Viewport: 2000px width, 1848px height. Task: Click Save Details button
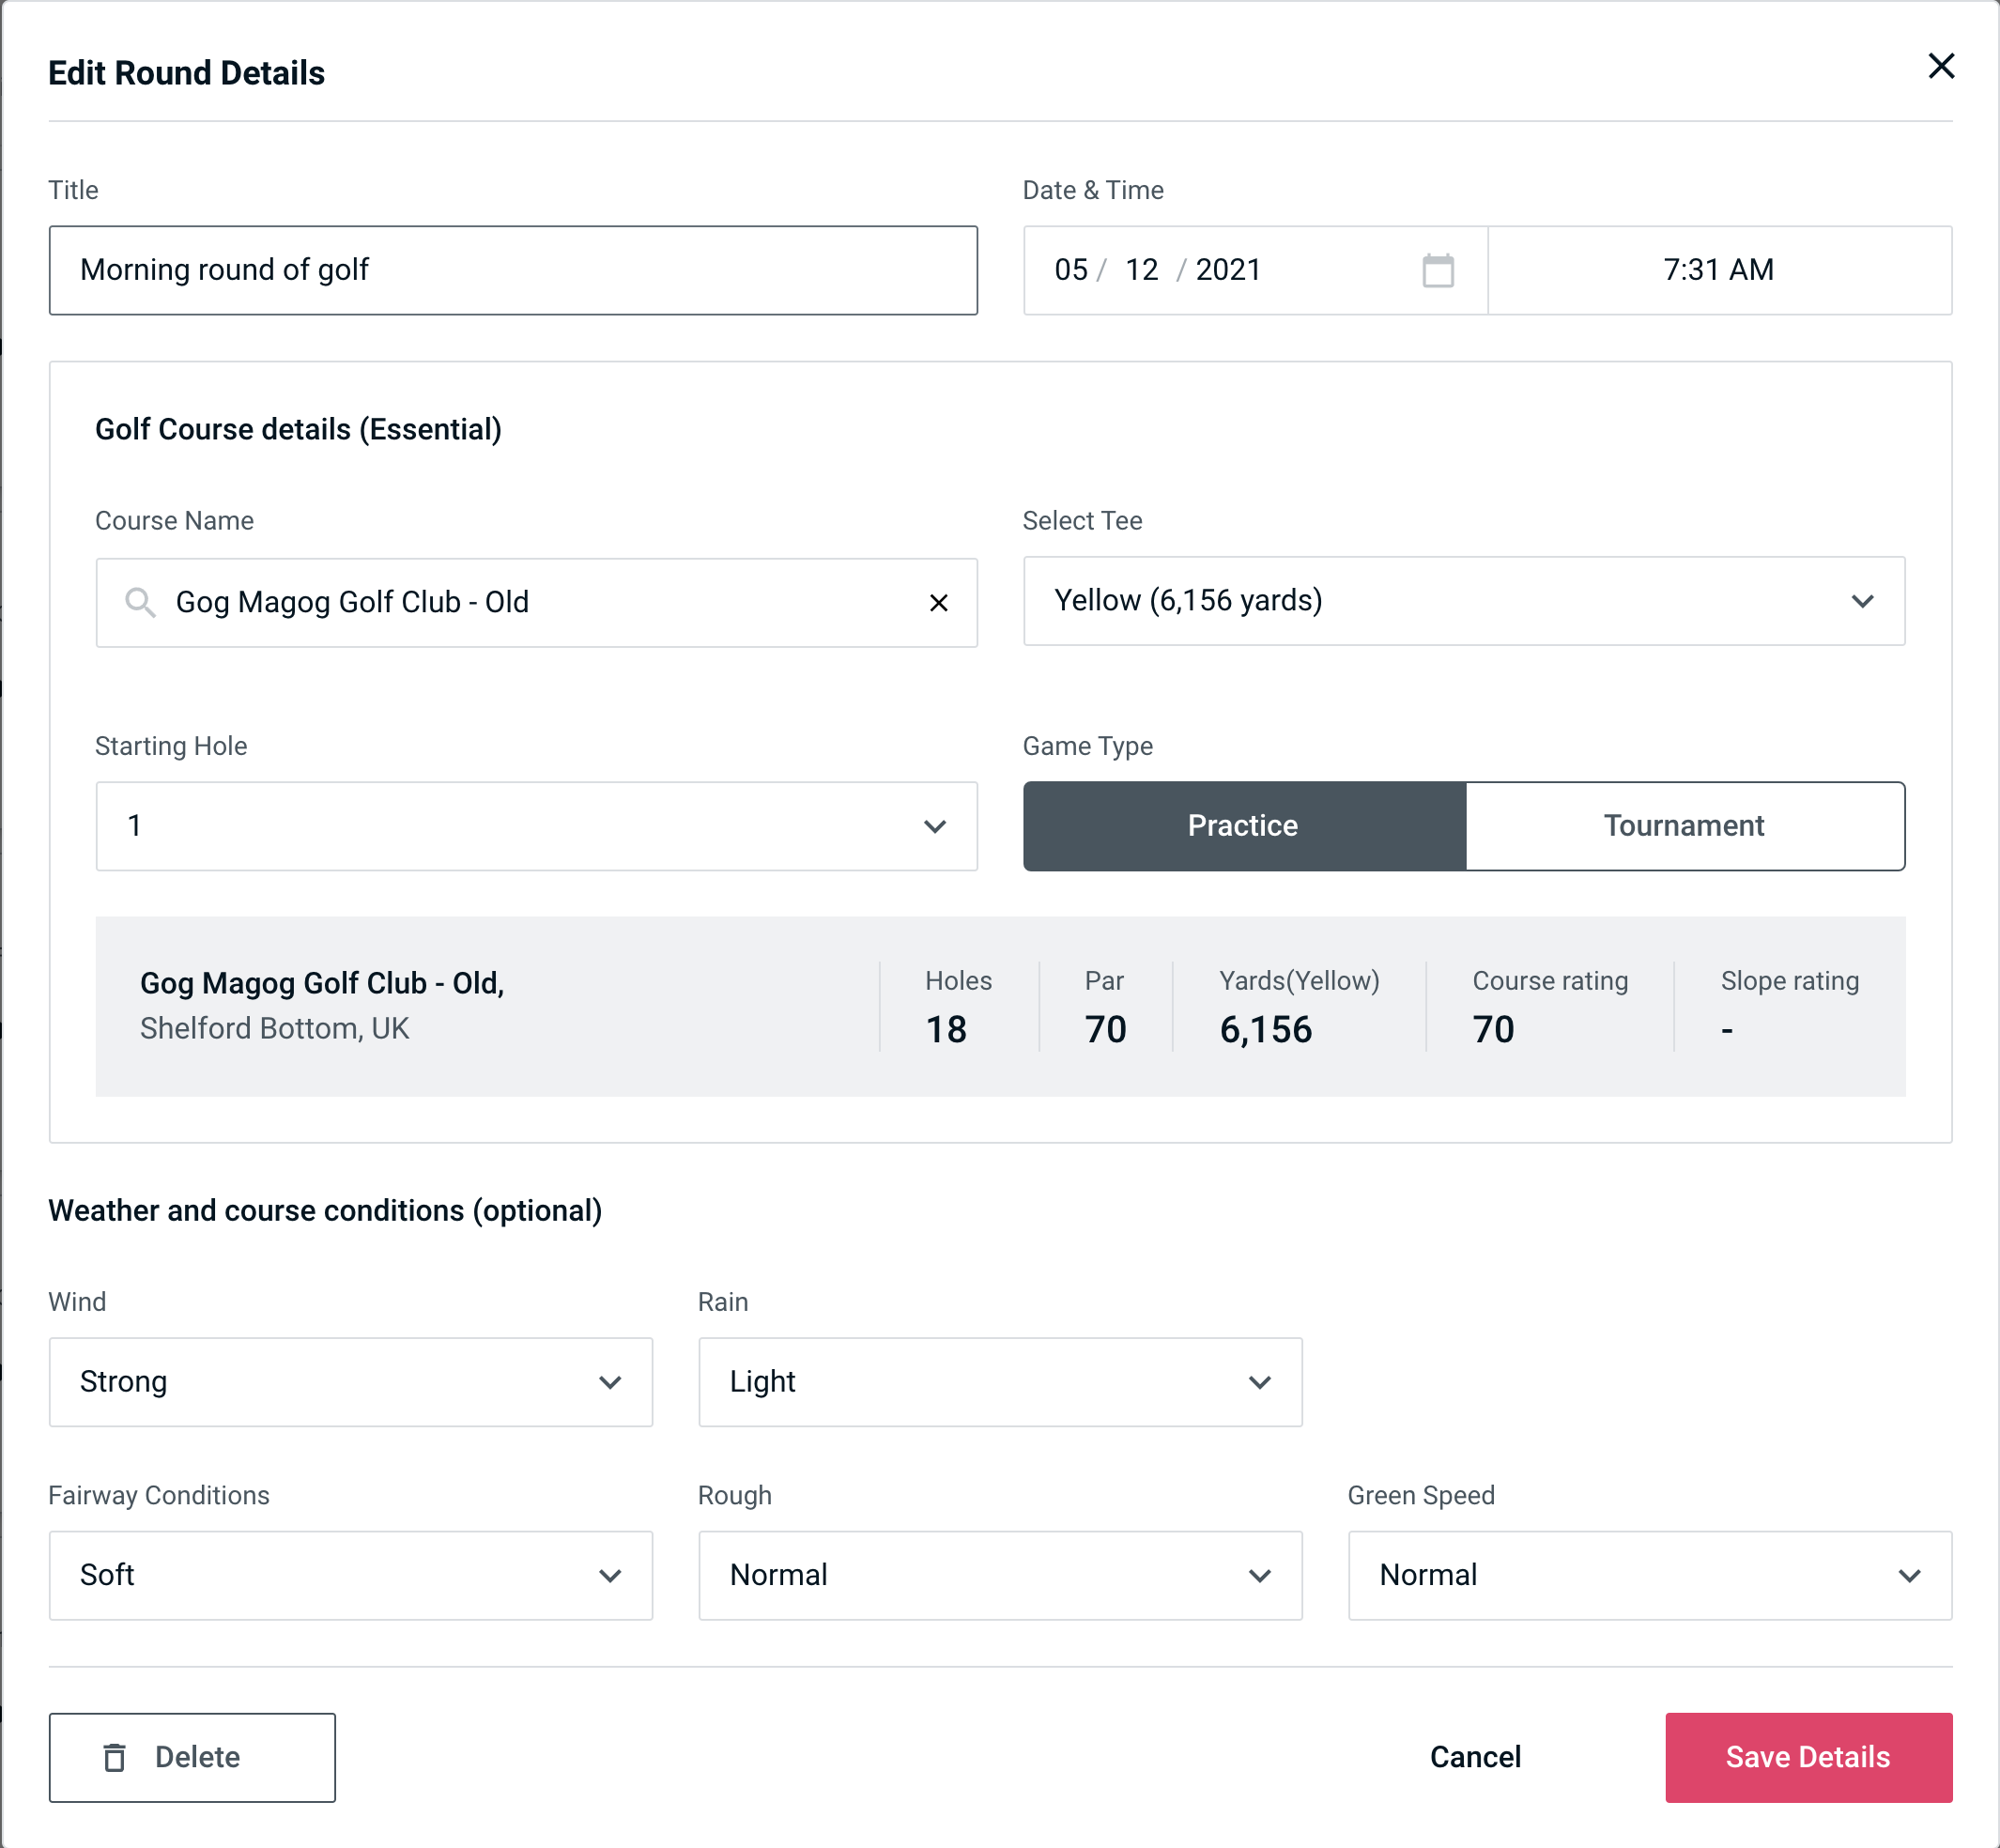tap(1807, 1758)
